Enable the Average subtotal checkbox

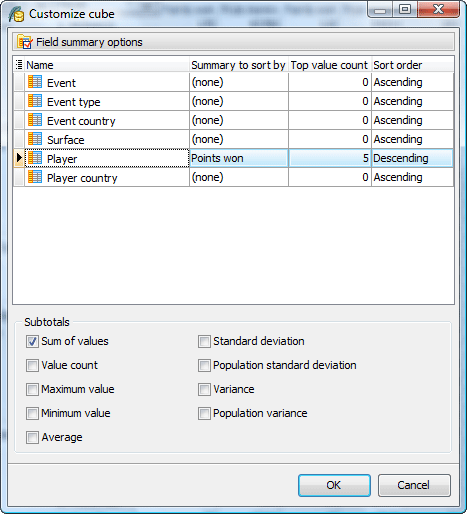click(x=32, y=437)
